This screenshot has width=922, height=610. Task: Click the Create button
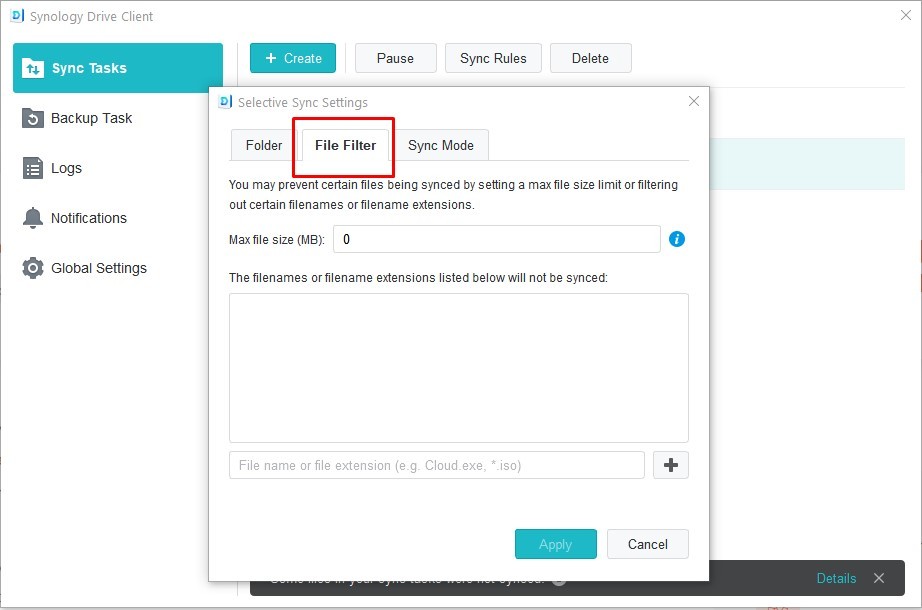point(293,58)
